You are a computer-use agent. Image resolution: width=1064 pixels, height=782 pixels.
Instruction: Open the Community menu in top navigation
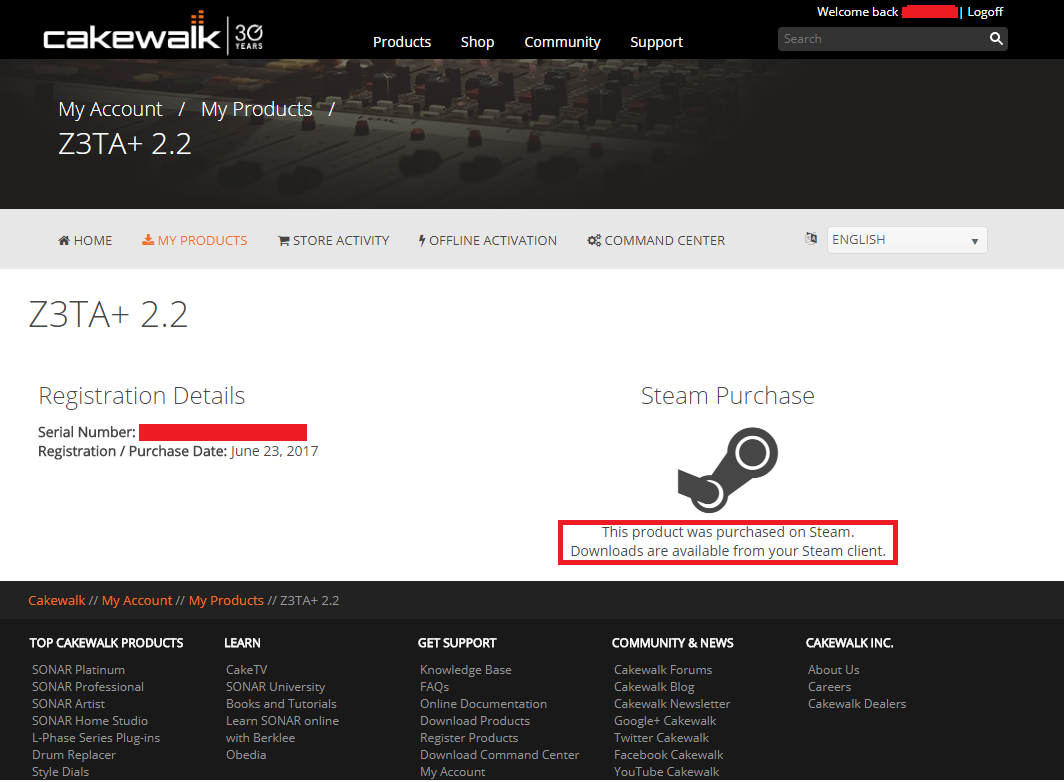[562, 42]
